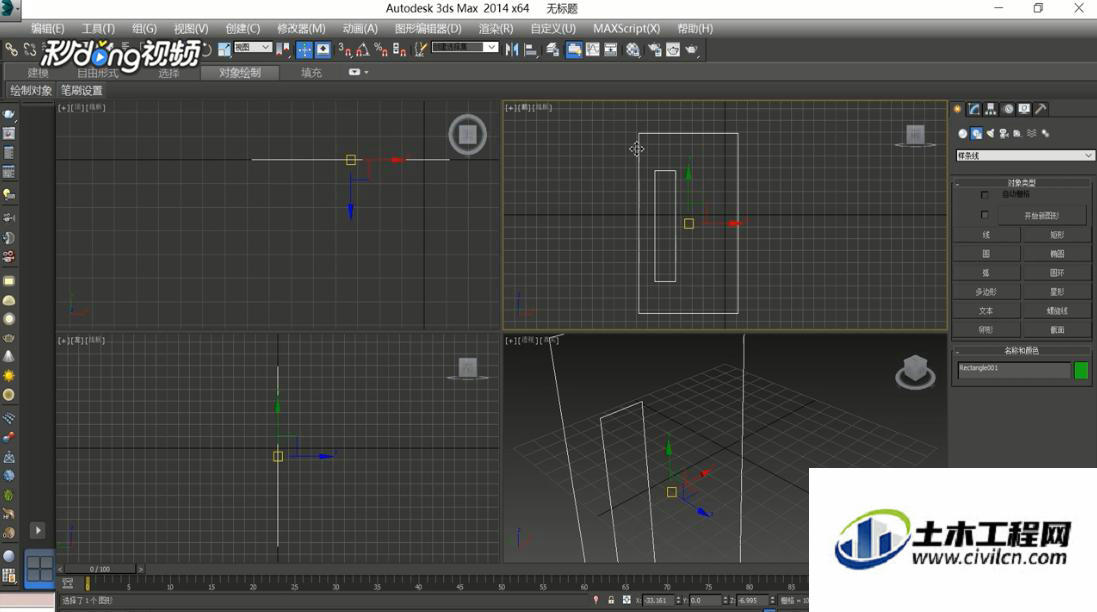Toggle angle snap icon
The width and height of the screenshot is (1097, 612).
362,49
